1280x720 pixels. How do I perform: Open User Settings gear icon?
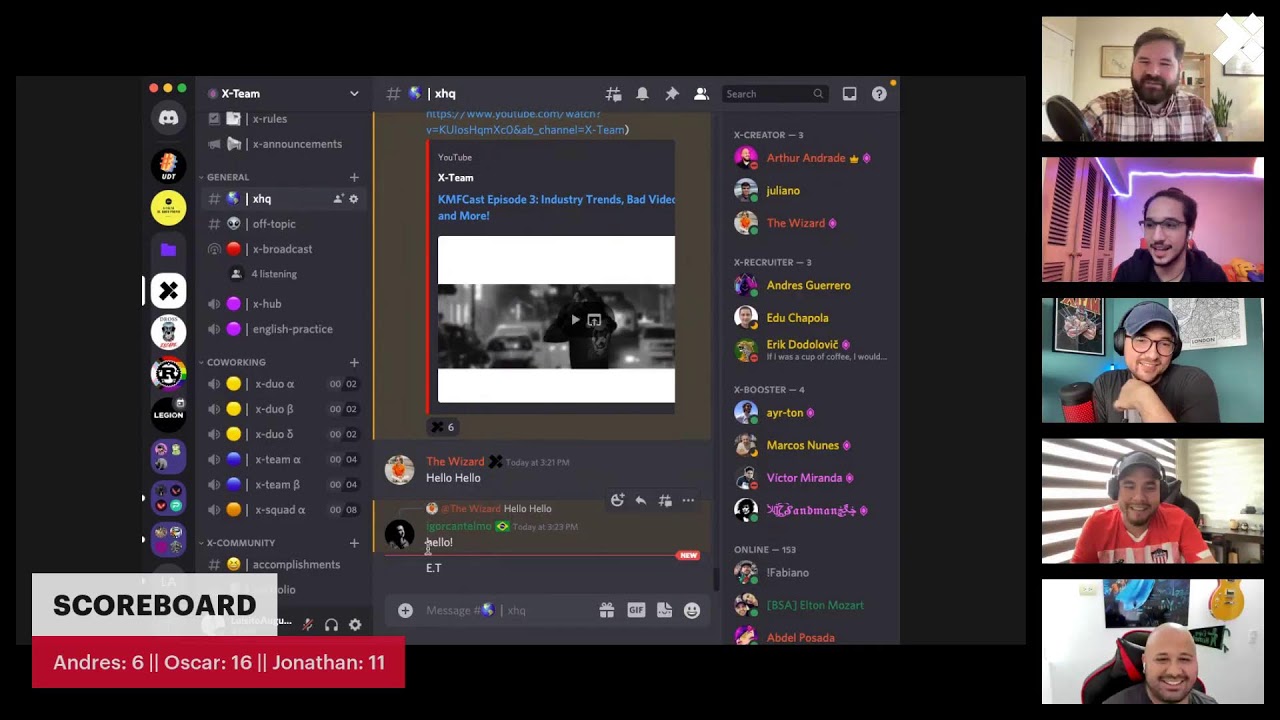[x=355, y=625]
